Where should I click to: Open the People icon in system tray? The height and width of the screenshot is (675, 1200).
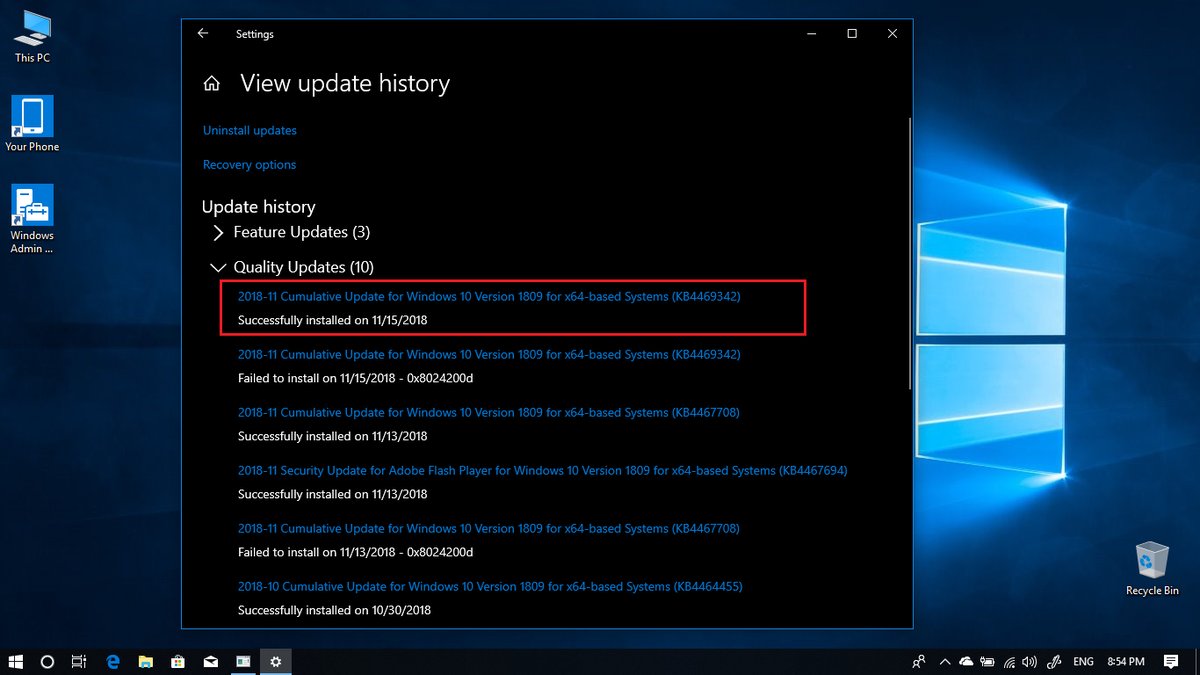pos(919,661)
